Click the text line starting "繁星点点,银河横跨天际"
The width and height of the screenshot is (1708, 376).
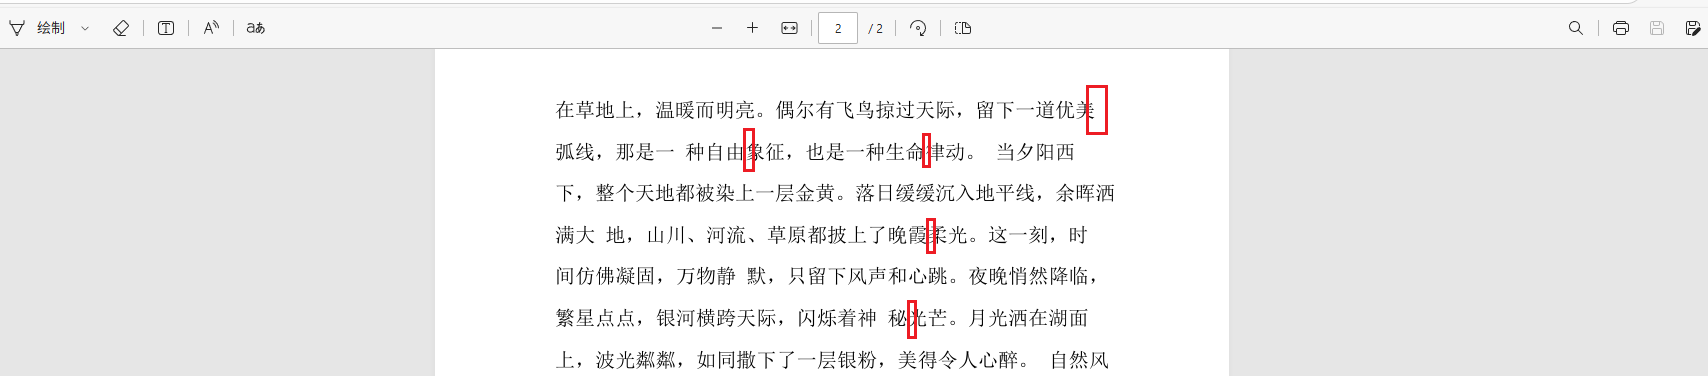pyautogui.click(x=822, y=318)
